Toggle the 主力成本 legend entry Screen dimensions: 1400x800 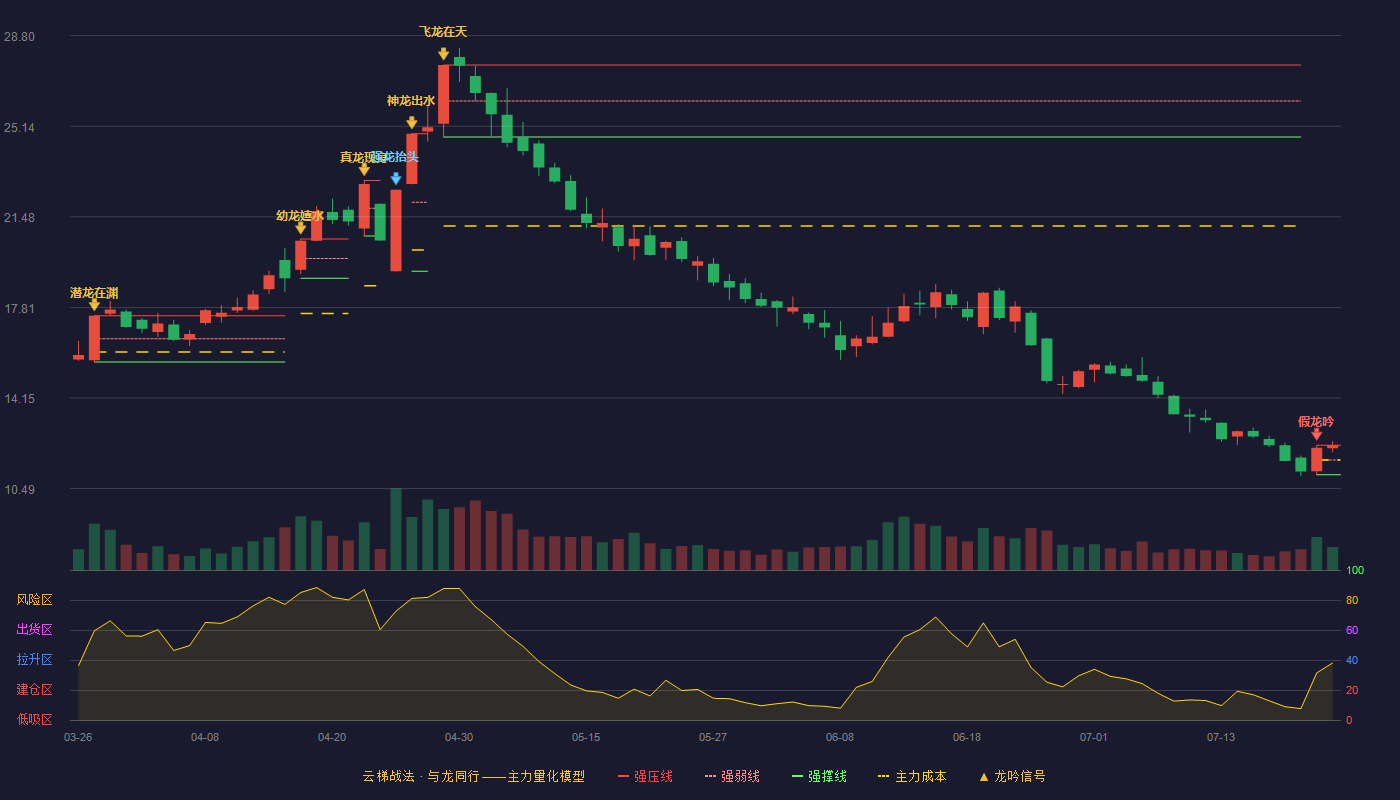click(912, 776)
